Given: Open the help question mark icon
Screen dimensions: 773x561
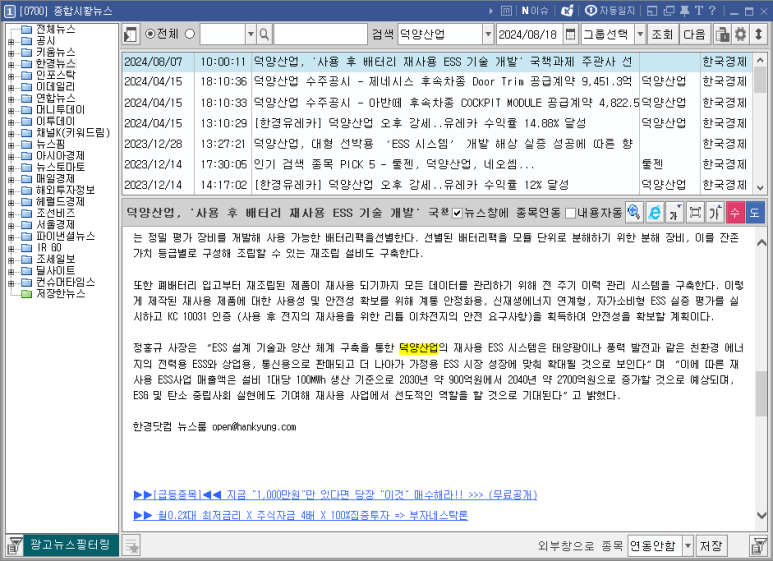Looking at the screenshot, I should (712, 10).
